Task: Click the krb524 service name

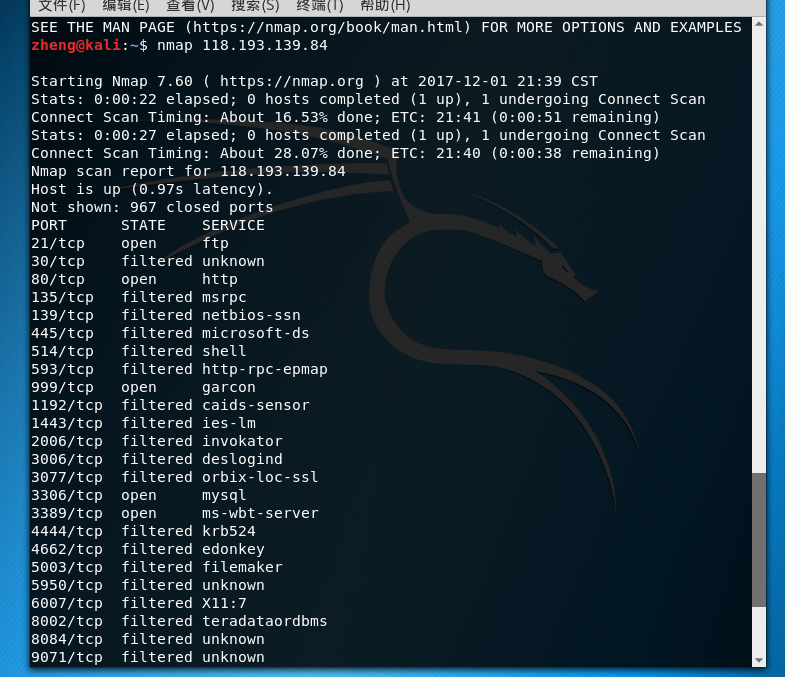Action: (229, 532)
